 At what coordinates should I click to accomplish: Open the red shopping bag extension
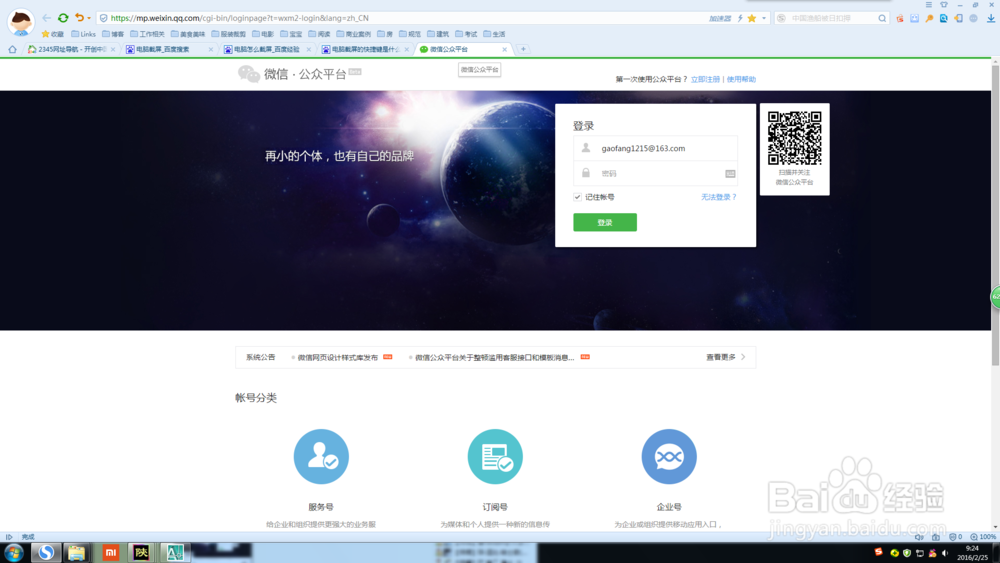point(900,18)
